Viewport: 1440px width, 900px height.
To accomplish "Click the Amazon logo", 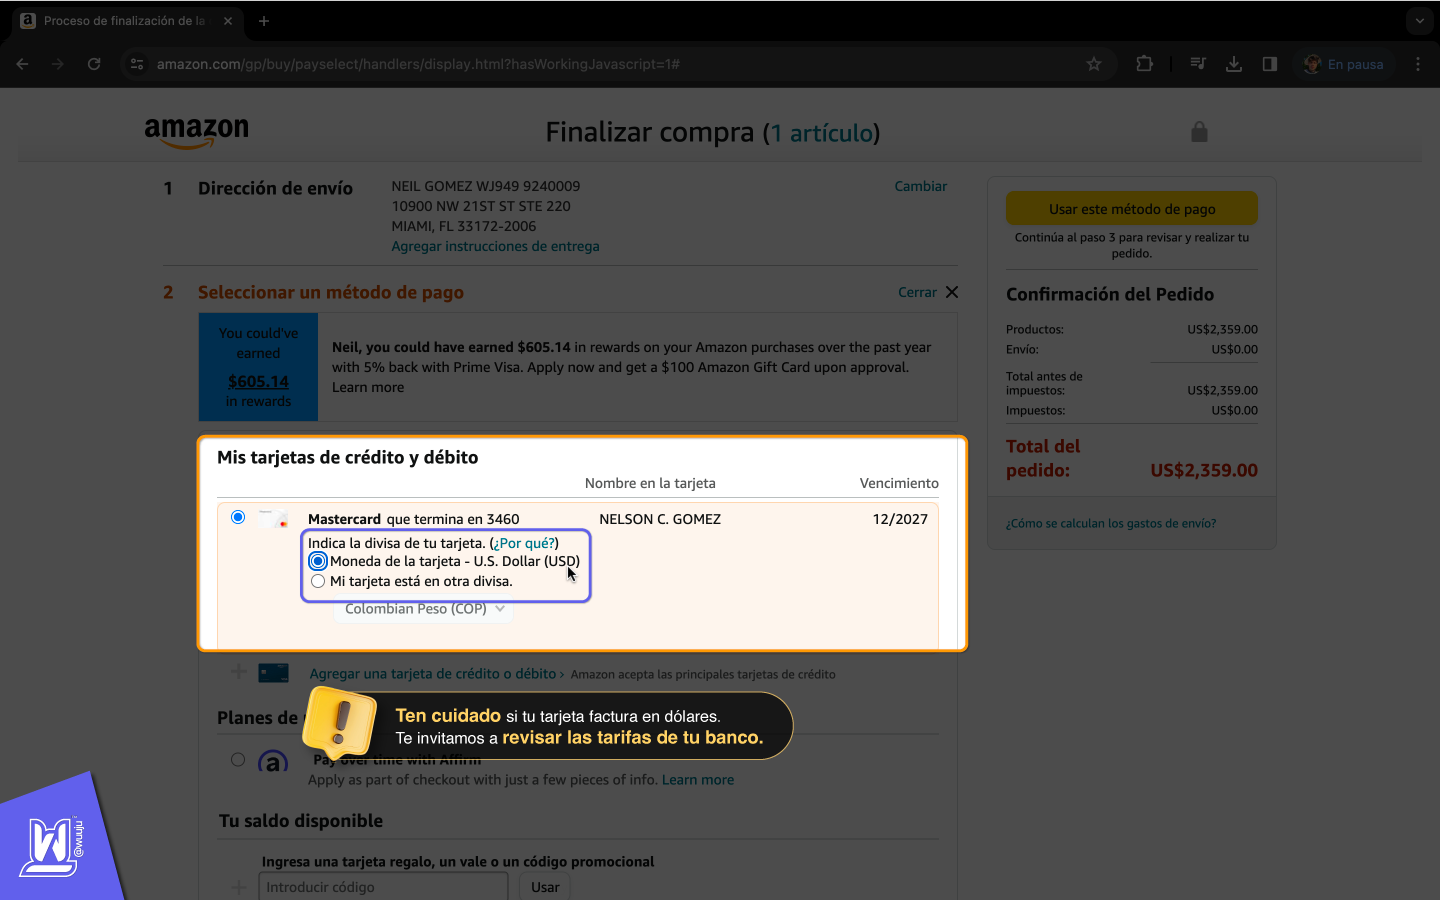I will pyautogui.click(x=196, y=132).
